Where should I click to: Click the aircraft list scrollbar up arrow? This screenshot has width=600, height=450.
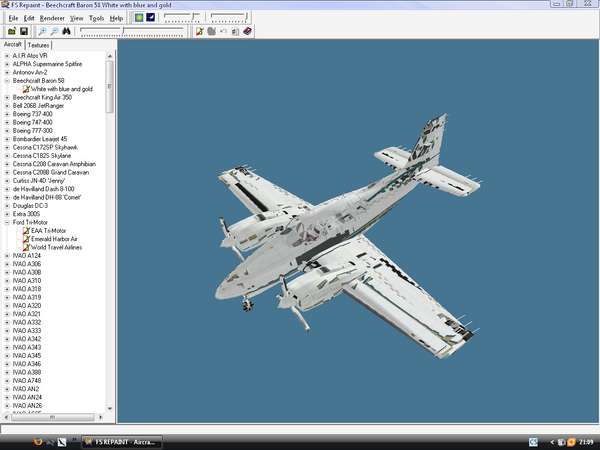point(110,56)
